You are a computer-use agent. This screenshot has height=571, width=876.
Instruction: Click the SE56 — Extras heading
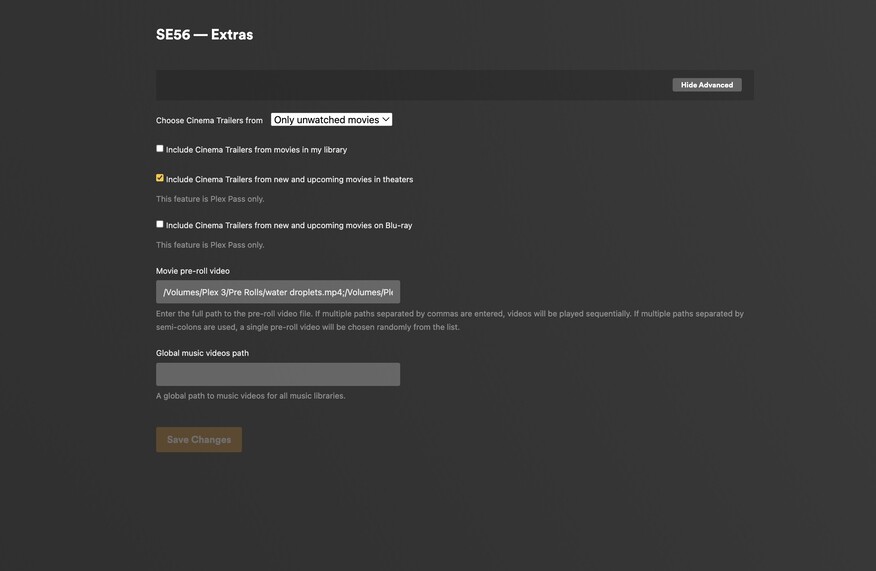(204, 35)
